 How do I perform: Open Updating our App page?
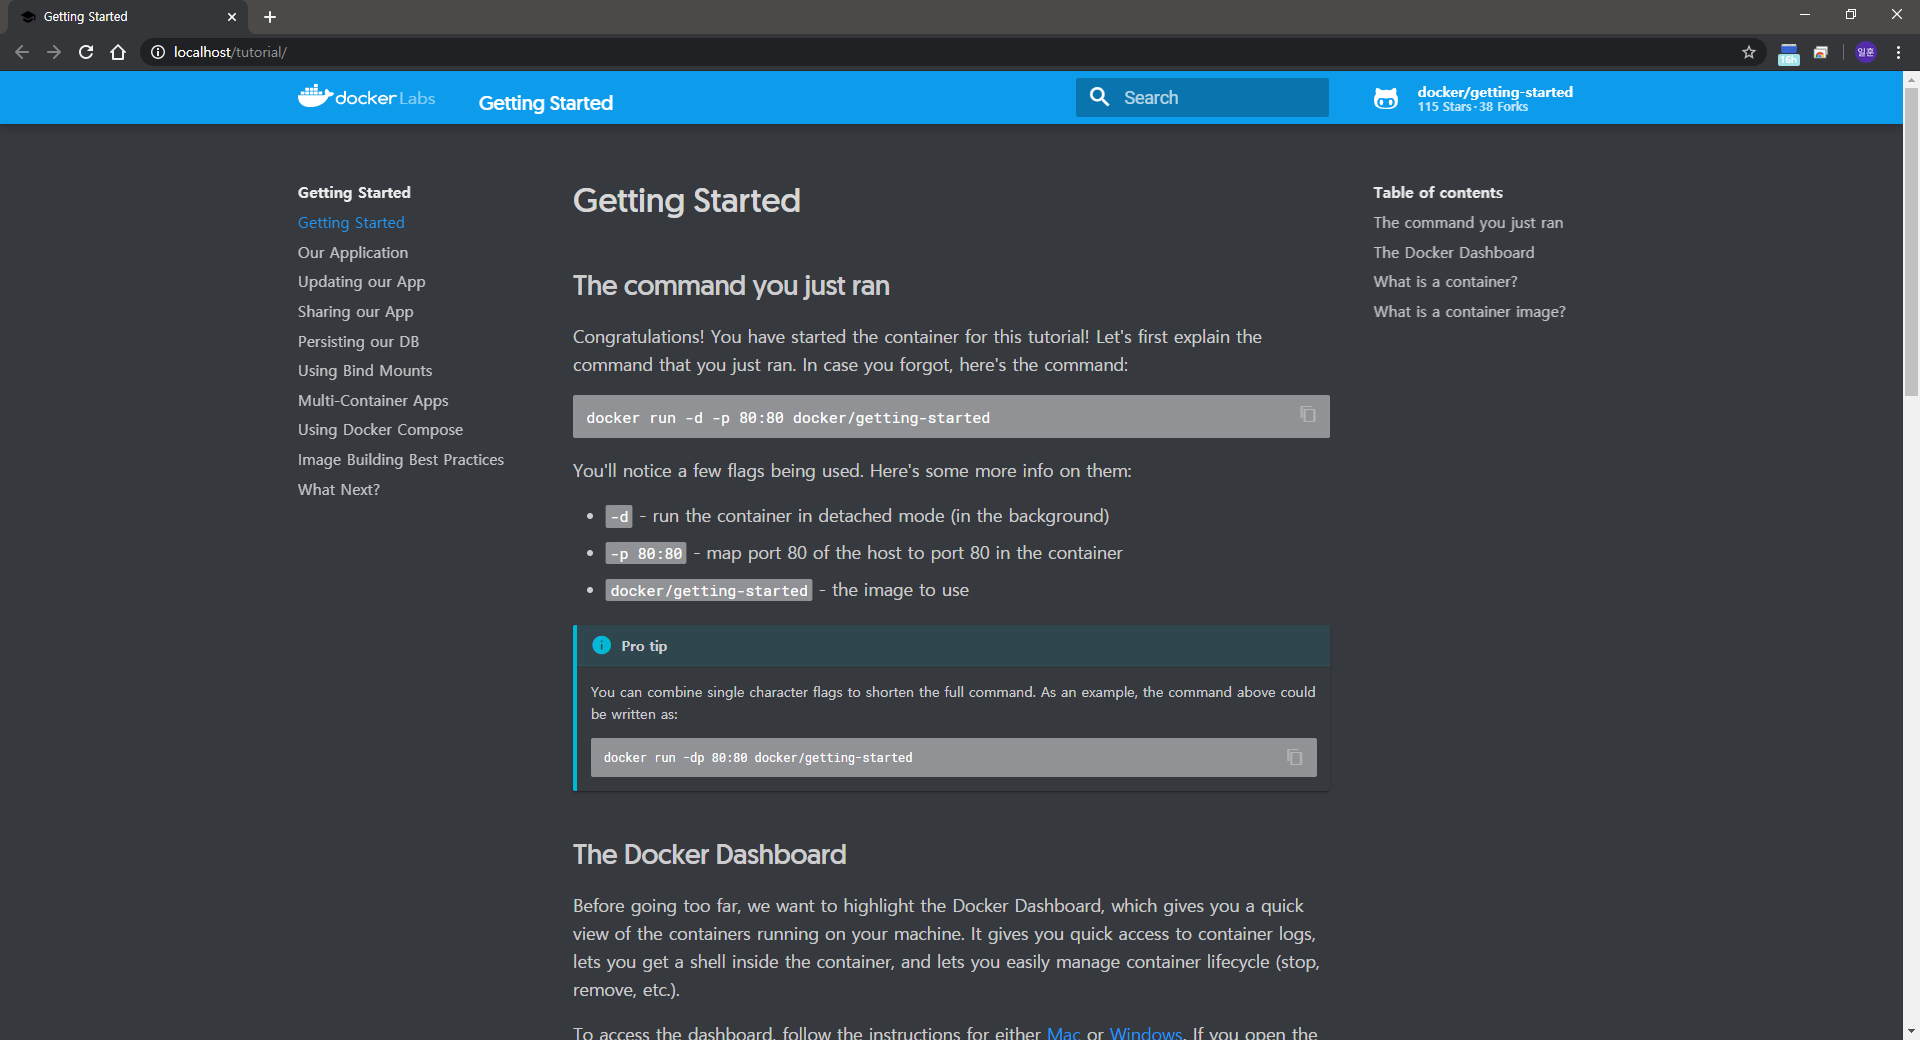click(x=362, y=282)
